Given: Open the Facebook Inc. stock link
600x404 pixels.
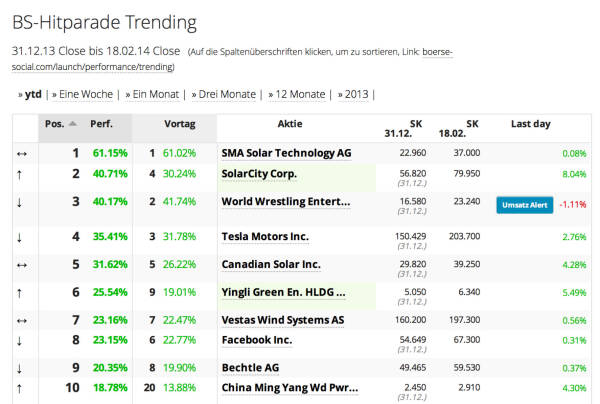Looking at the screenshot, I should click(x=257, y=340).
